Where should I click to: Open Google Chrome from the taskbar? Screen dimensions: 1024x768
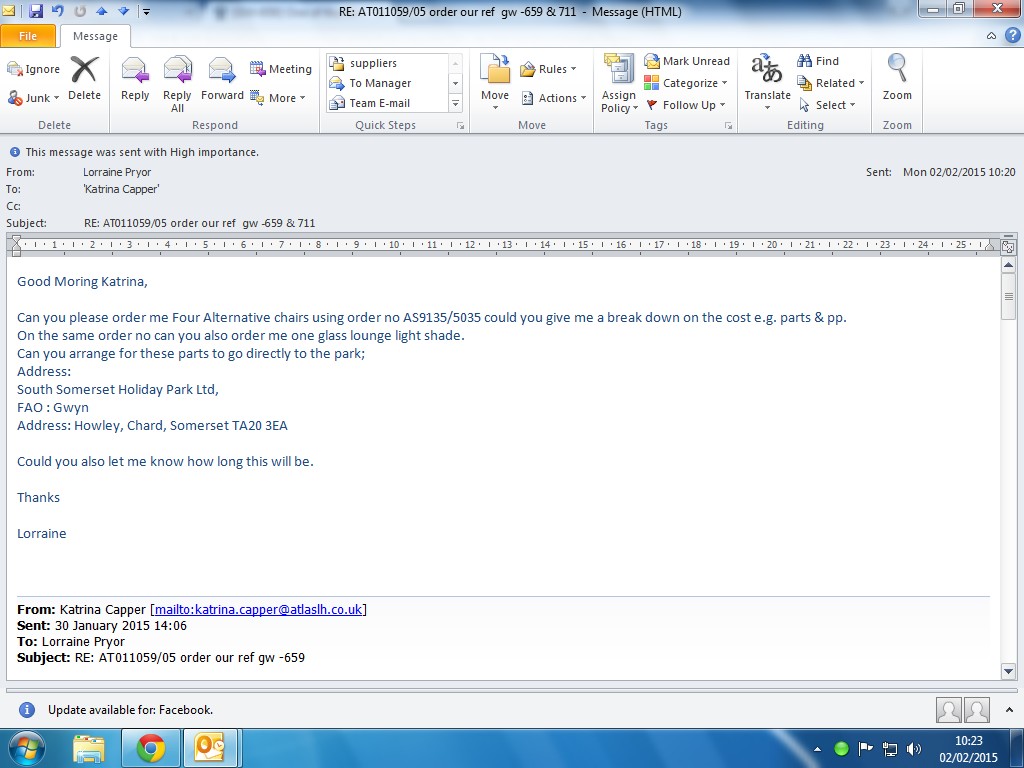151,749
